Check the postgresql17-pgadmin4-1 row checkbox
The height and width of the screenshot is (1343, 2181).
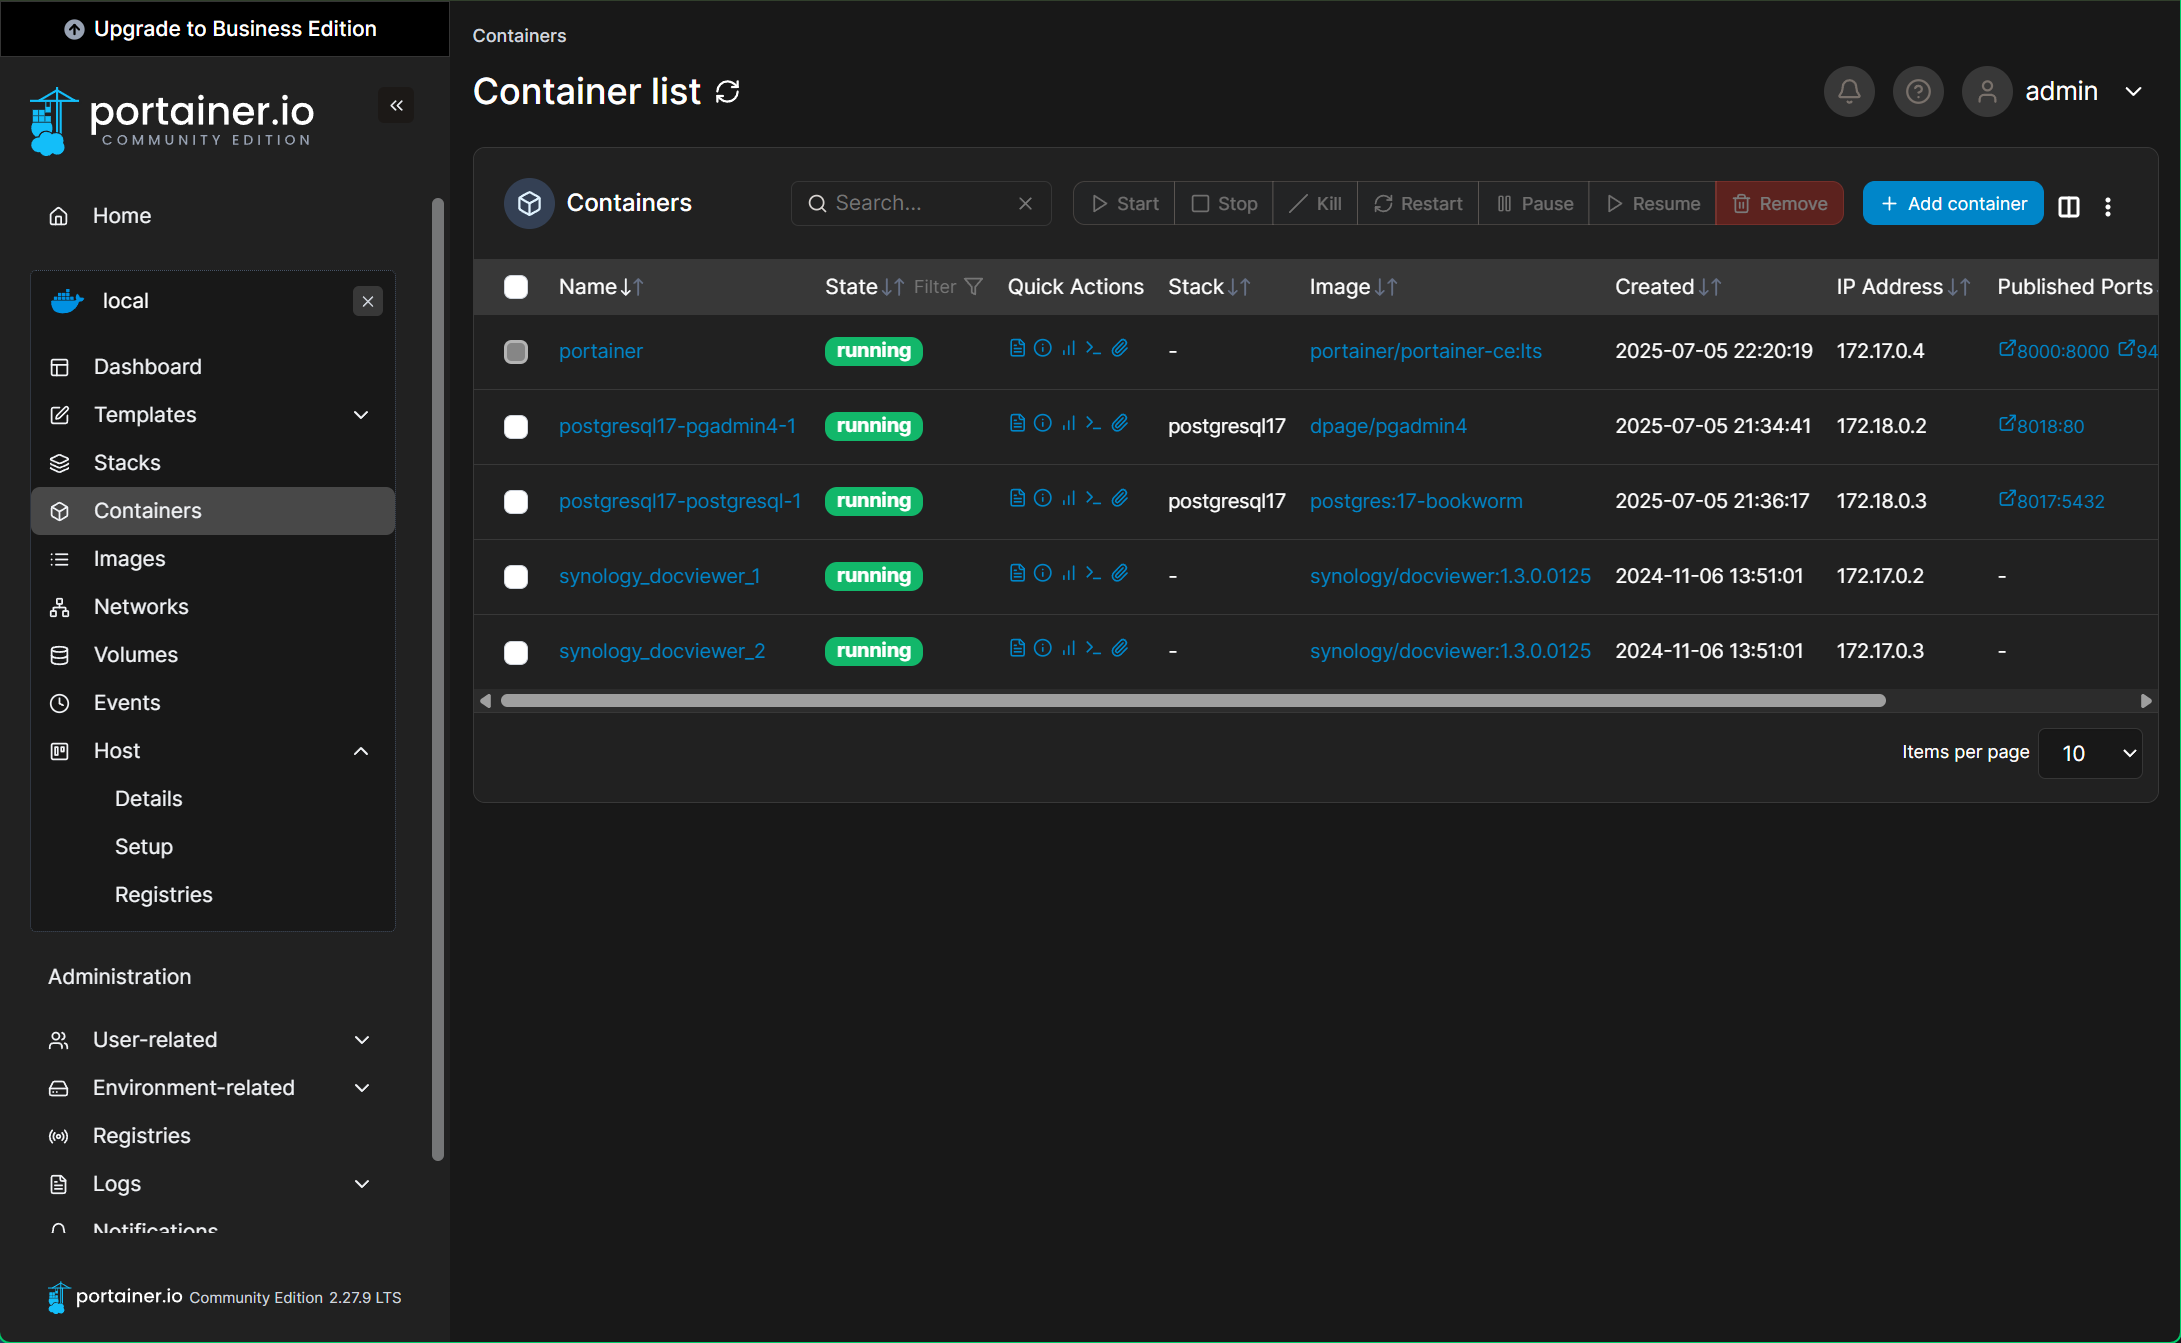516,426
